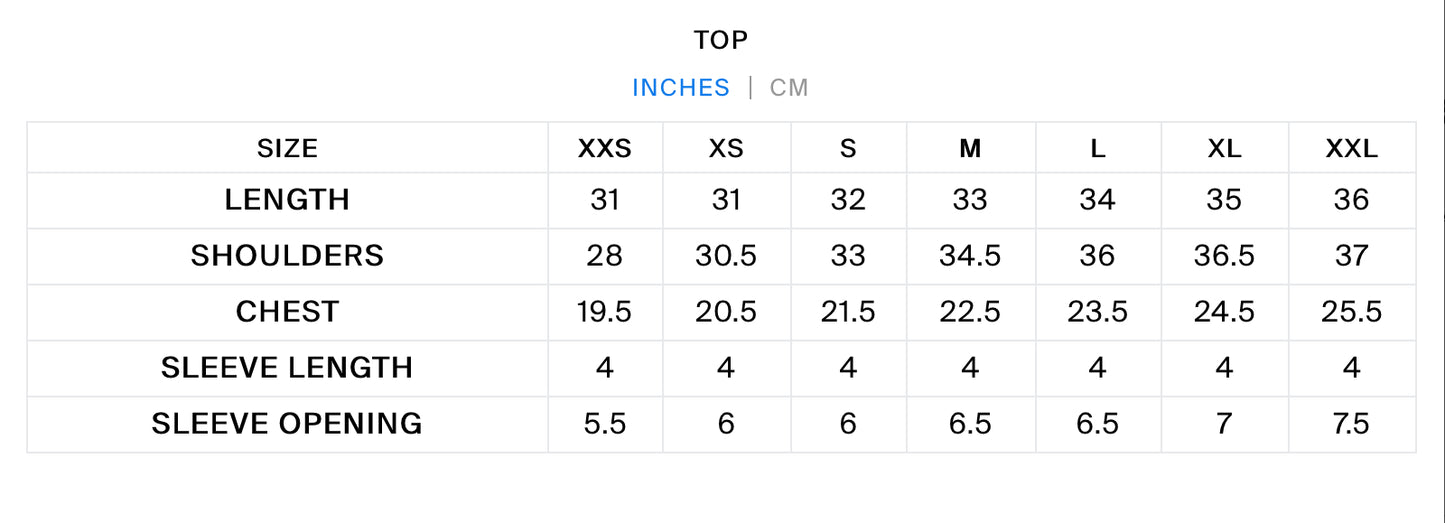Click the 34.5 shoulders value for M
Viewport: 1445px width, 523px height.
tap(970, 256)
